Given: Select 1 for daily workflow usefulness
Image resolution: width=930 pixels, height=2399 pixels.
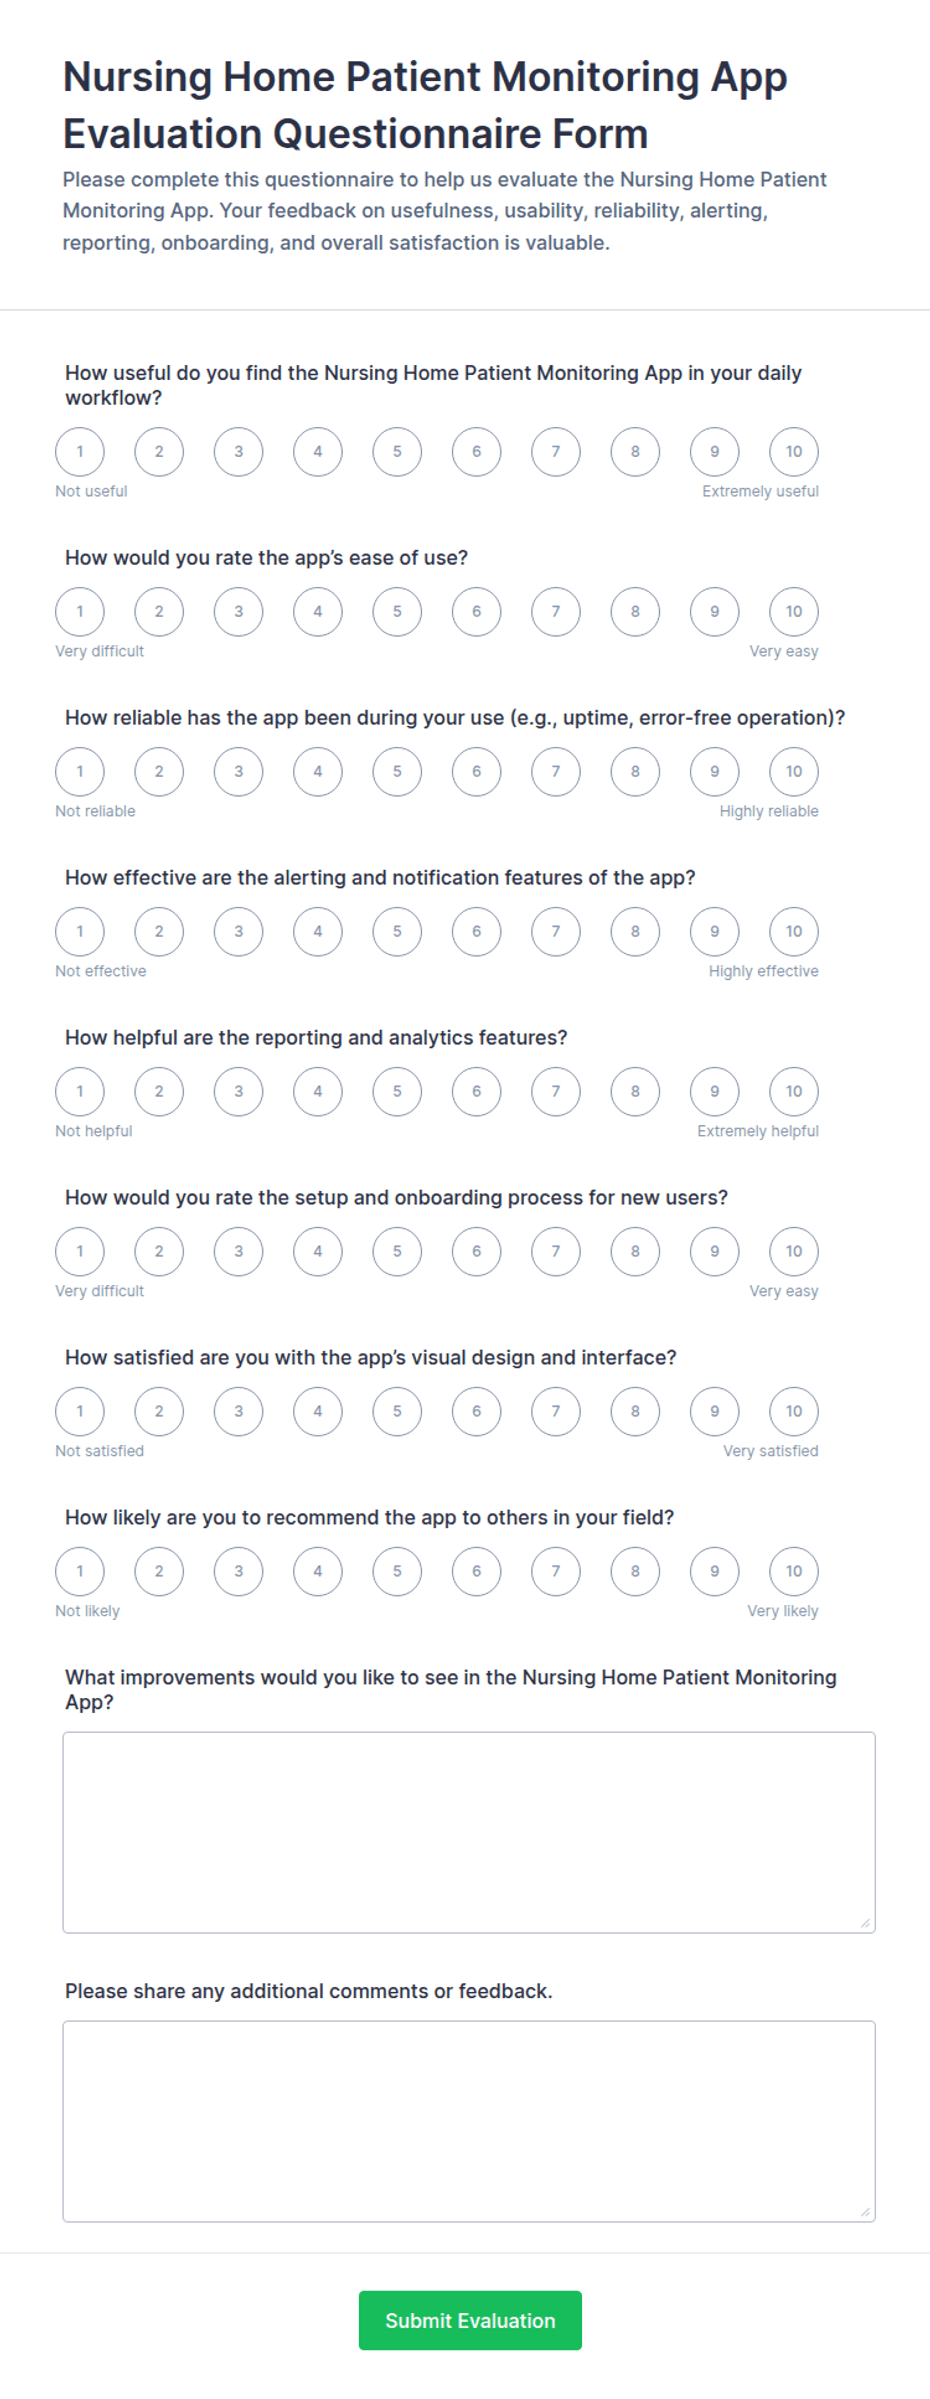Looking at the screenshot, I should pyautogui.click(x=80, y=451).
